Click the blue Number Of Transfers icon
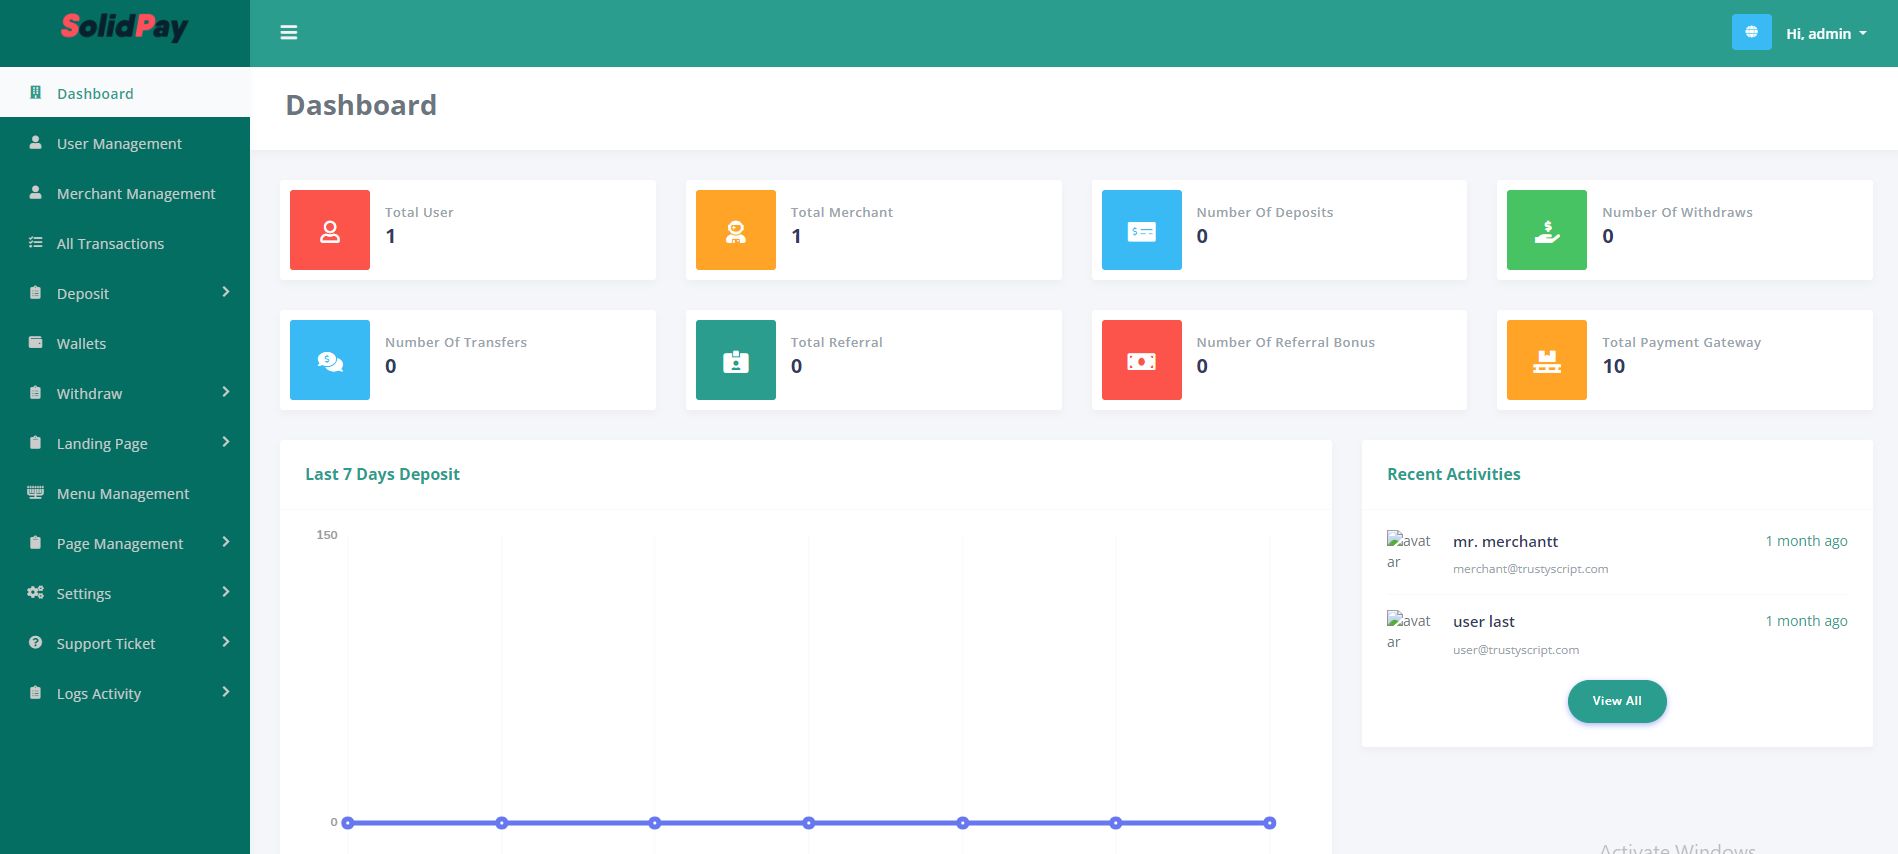The height and width of the screenshot is (854, 1898). tap(330, 360)
